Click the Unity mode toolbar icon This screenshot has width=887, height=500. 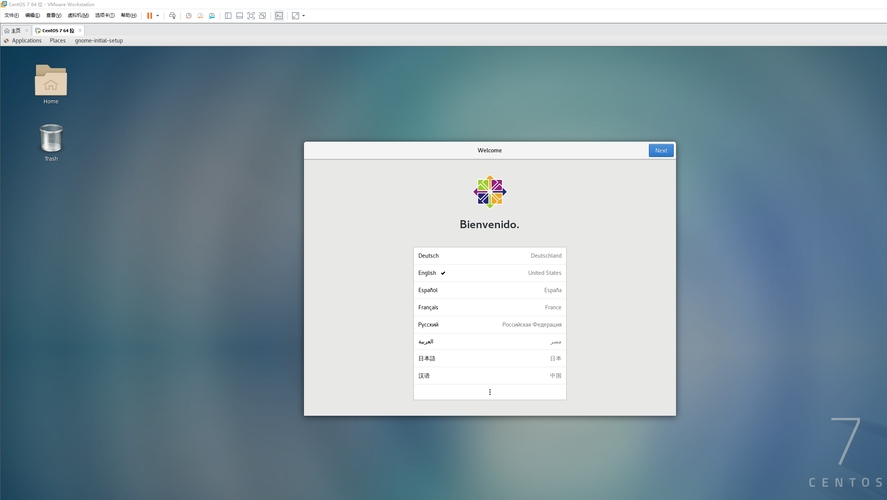coord(262,16)
